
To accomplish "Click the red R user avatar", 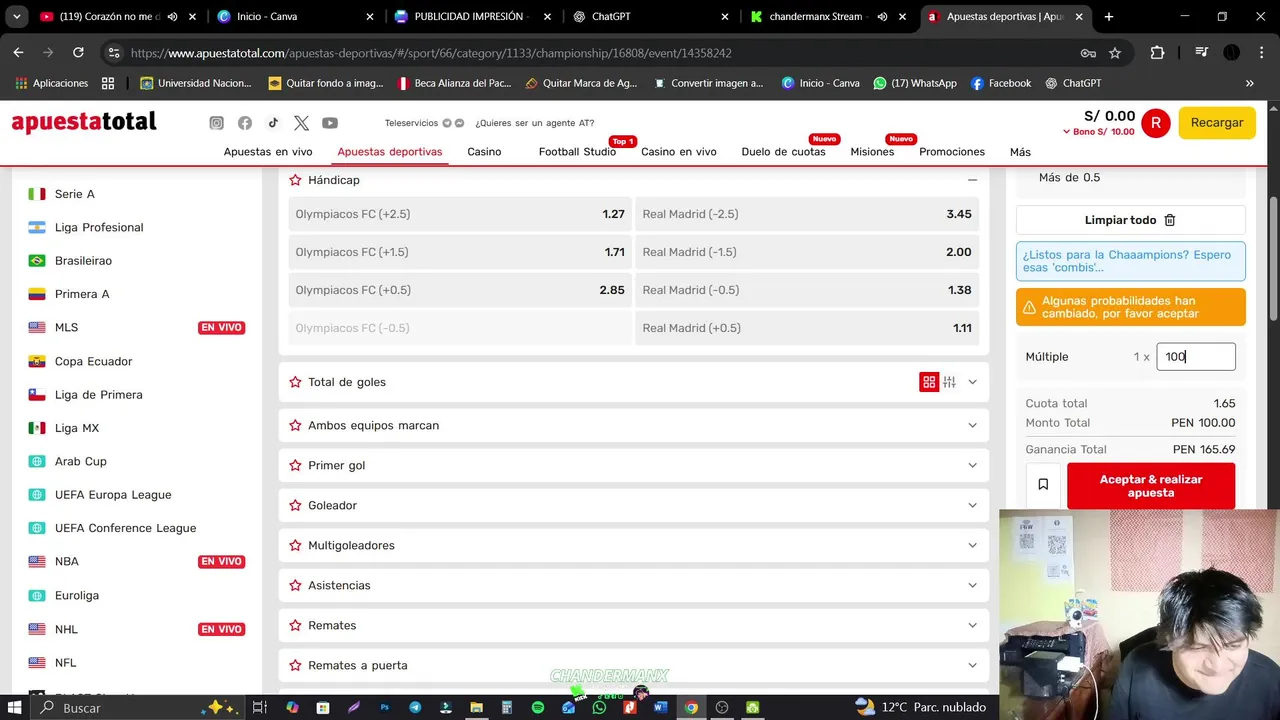I will tap(1155, 123).
